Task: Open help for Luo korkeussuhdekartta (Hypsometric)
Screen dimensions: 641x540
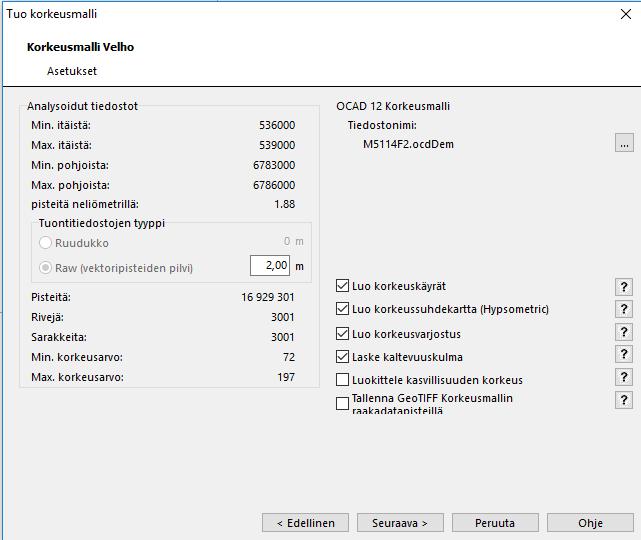Action: [624, 309]
